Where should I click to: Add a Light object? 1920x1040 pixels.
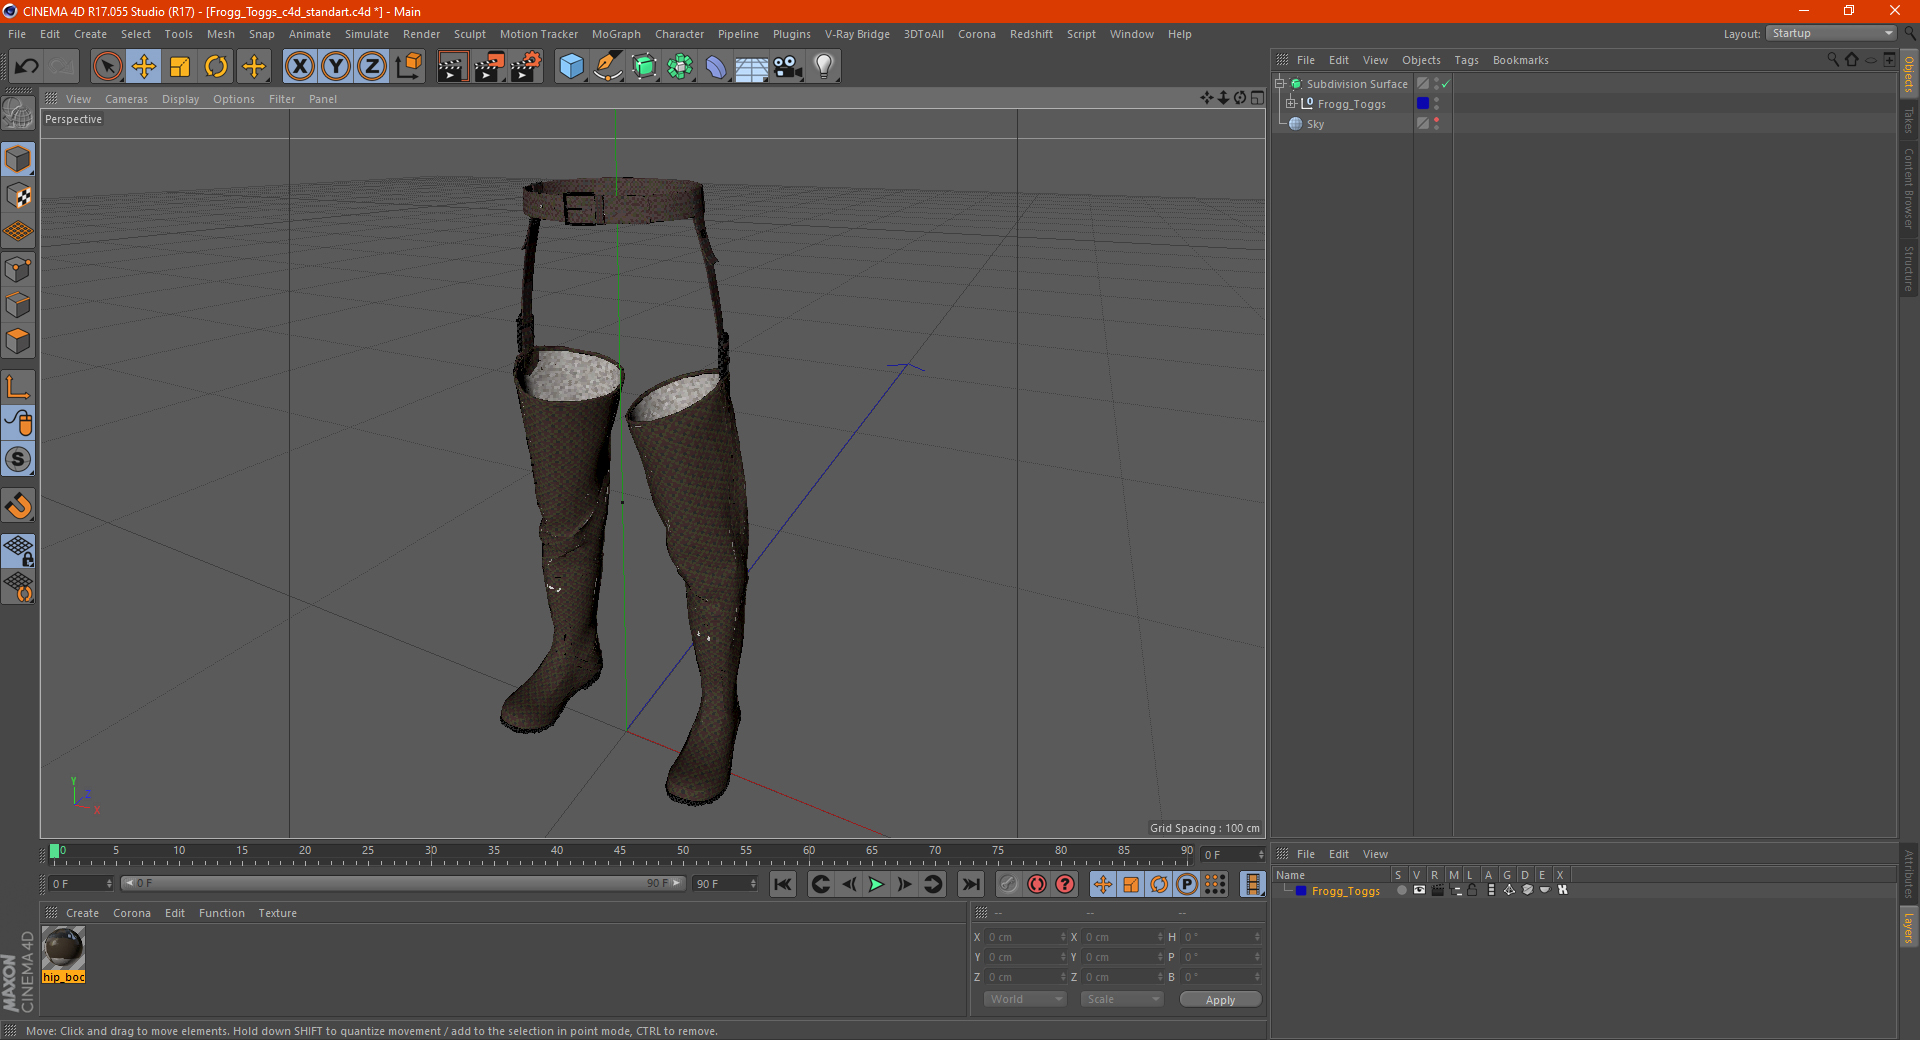(824, 67)
